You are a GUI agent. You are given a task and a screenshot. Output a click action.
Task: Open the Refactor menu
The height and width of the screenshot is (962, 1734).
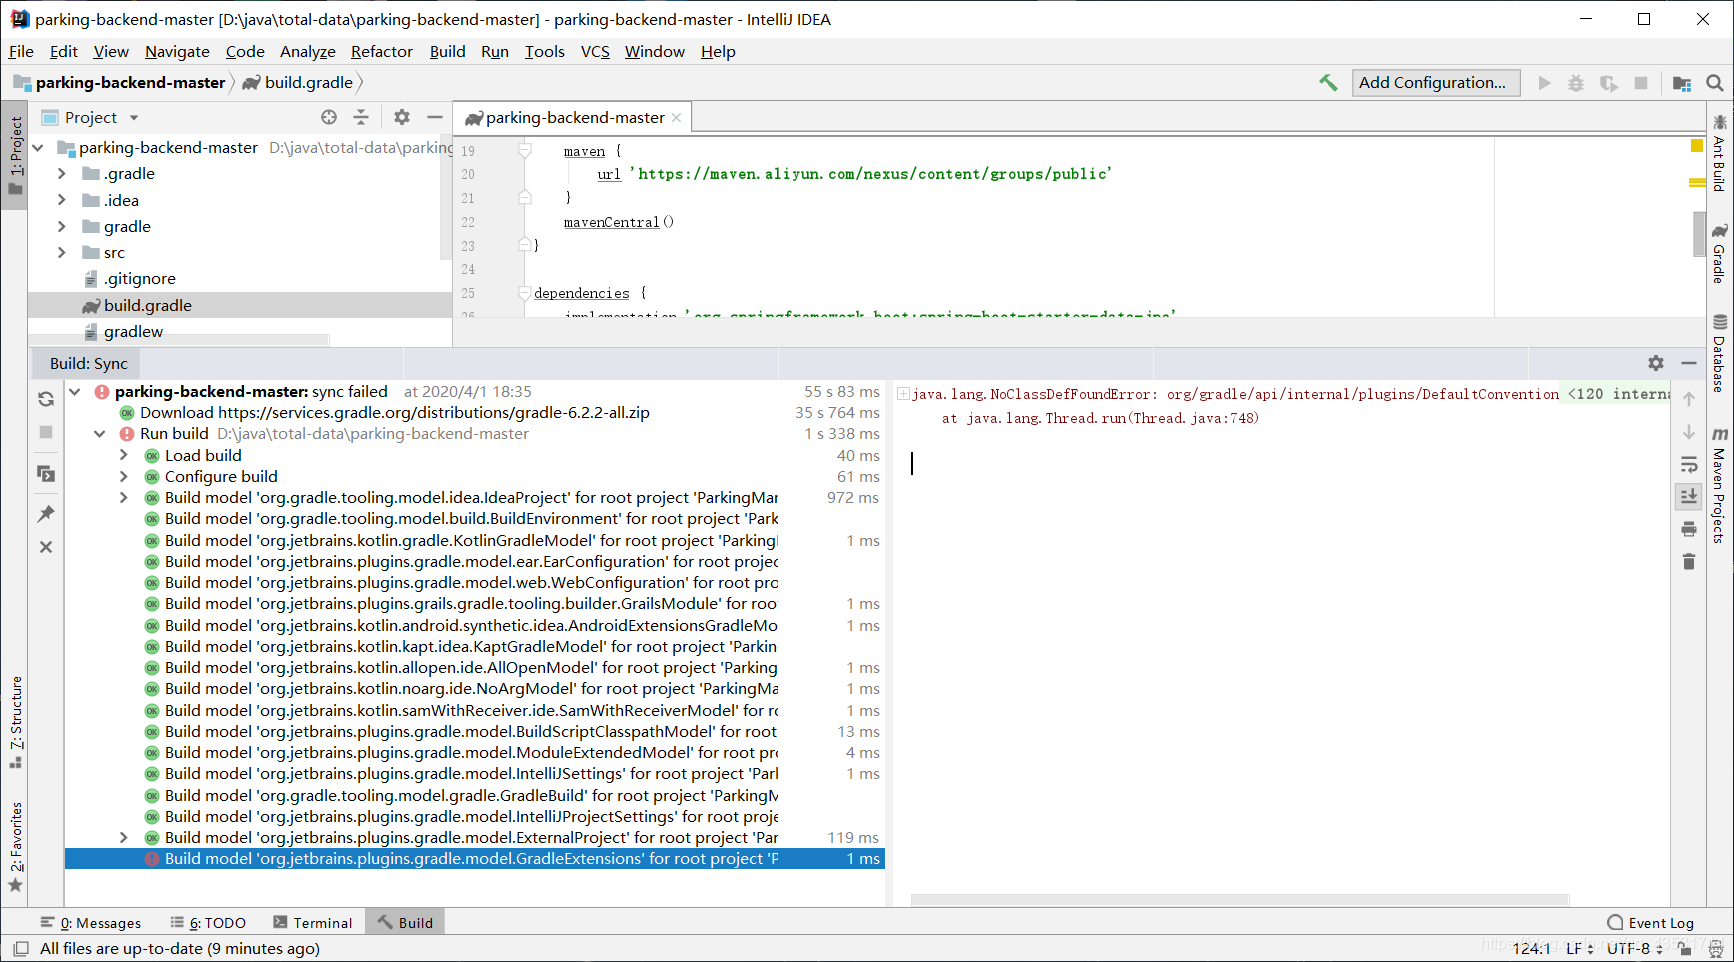(381, 51)
